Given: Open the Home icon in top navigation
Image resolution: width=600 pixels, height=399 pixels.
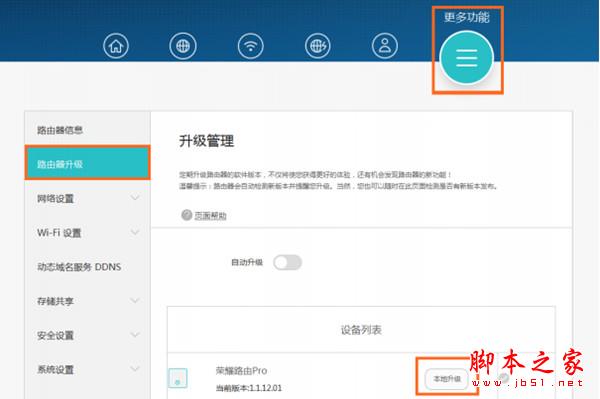Looking at the screenshot, I should click(x=116, y=46).
